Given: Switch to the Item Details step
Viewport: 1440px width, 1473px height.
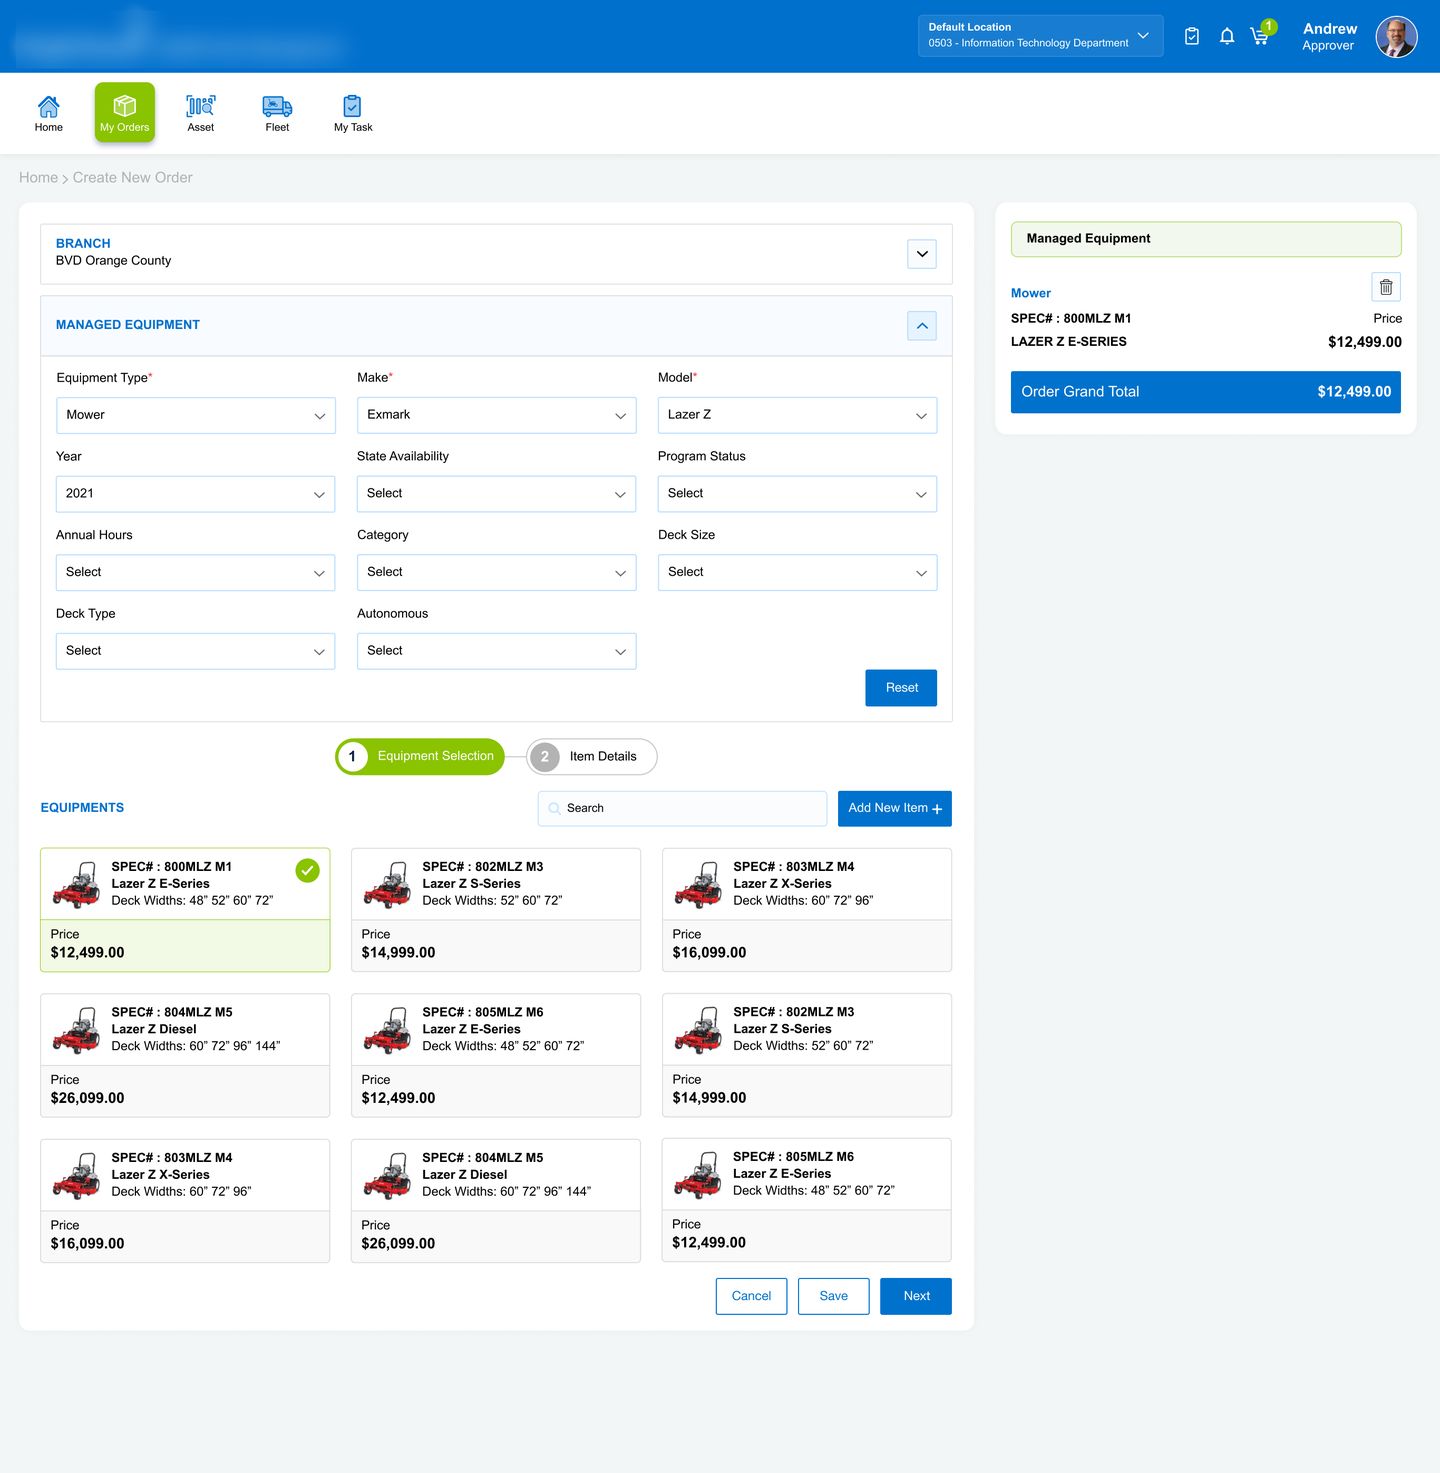Looking at the screenshot, I should pos(592,757).
